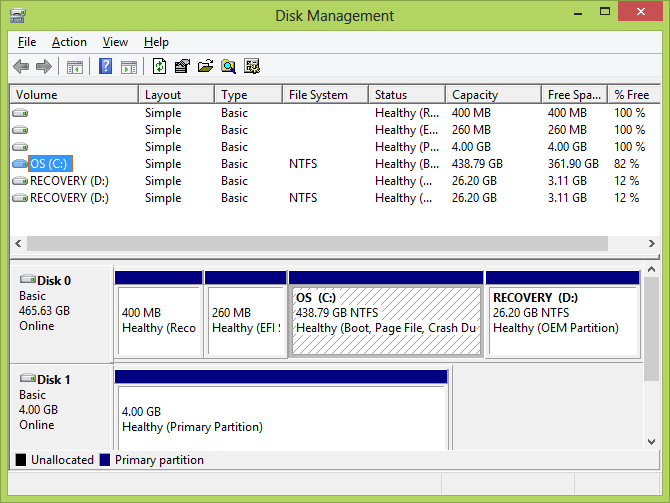Select the RECOVERY (D:) partition block in Disk 0

[x=562, y=320]
